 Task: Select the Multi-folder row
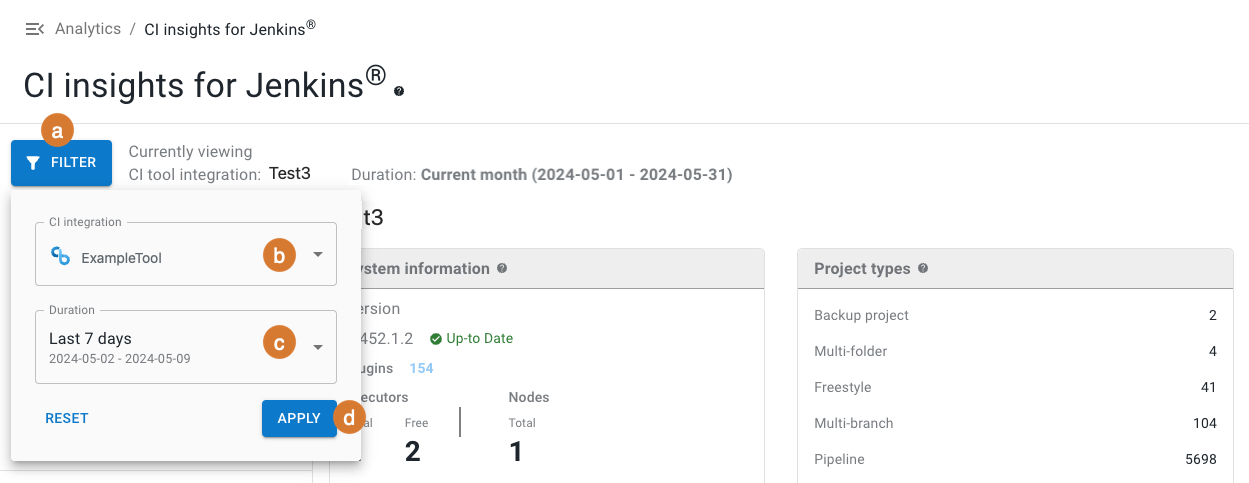pyautogui.click(x=1015, y=351)
